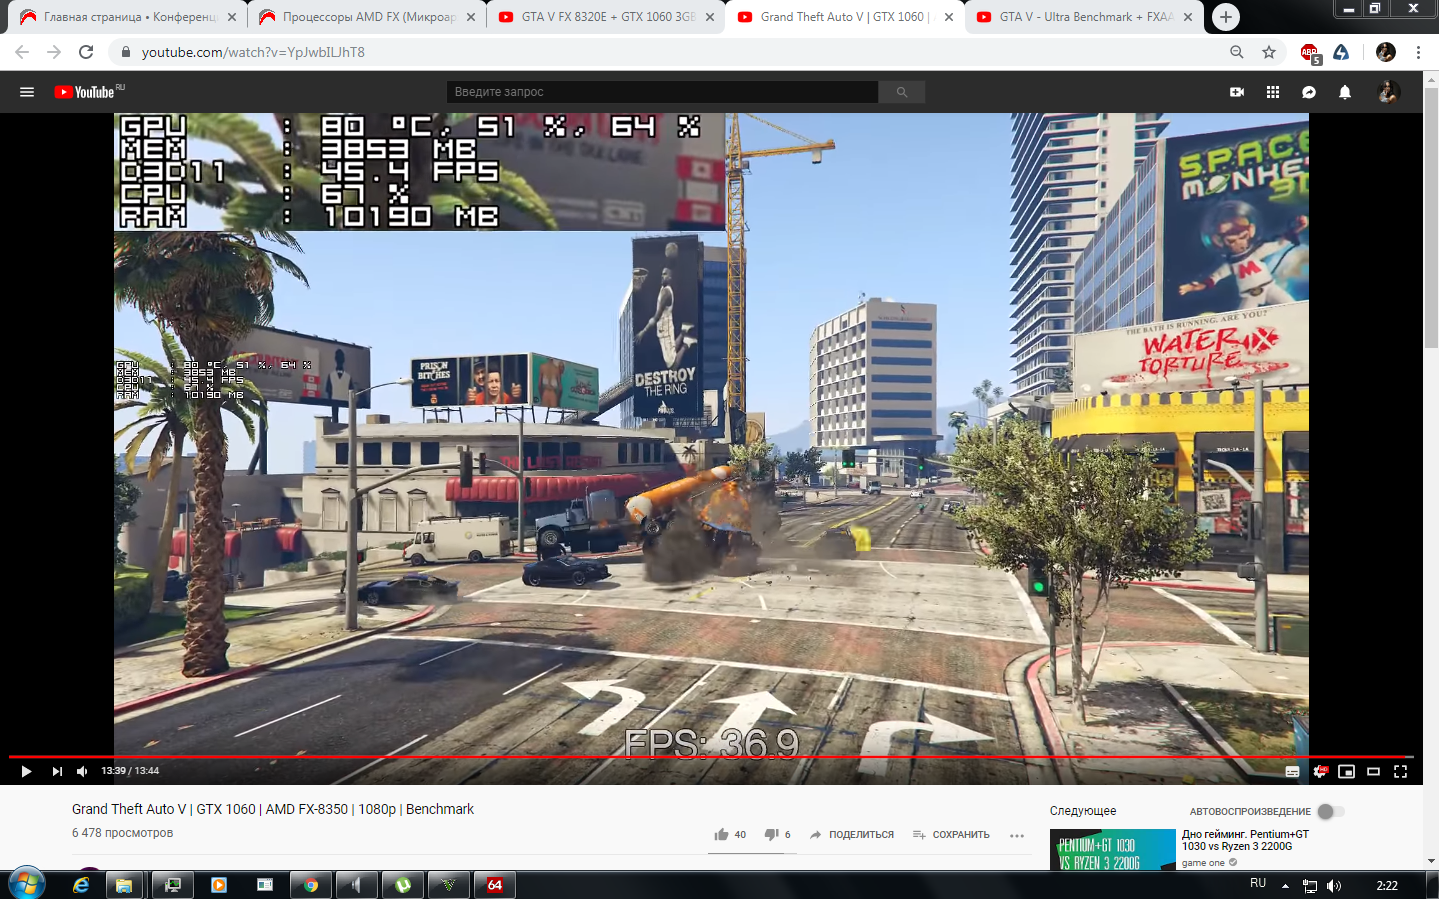Open the YouTube apps grid
The width and height of the screenshot is (1439, 899).
click(1273, 92)
